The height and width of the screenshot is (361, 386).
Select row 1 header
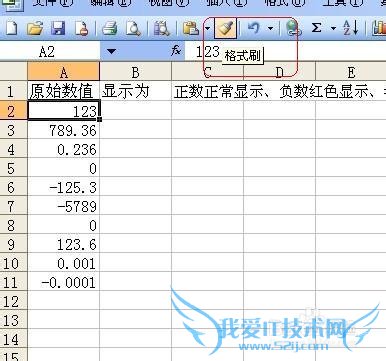coord(13,91)
